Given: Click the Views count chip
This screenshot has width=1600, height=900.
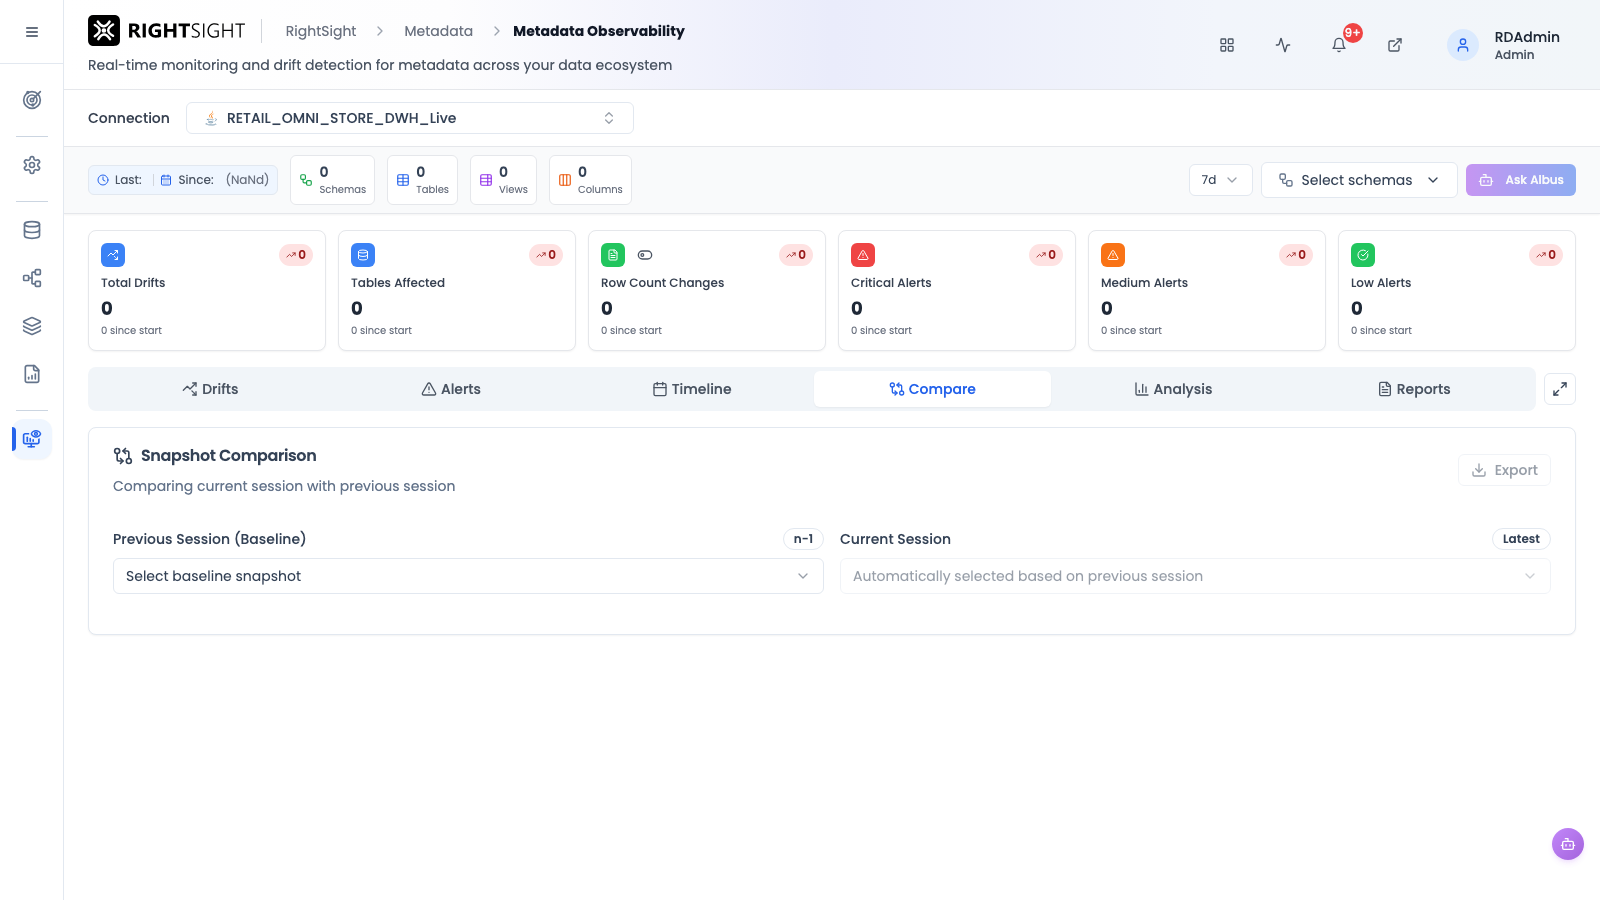Looking at the screenshot, I should point(503,180).
